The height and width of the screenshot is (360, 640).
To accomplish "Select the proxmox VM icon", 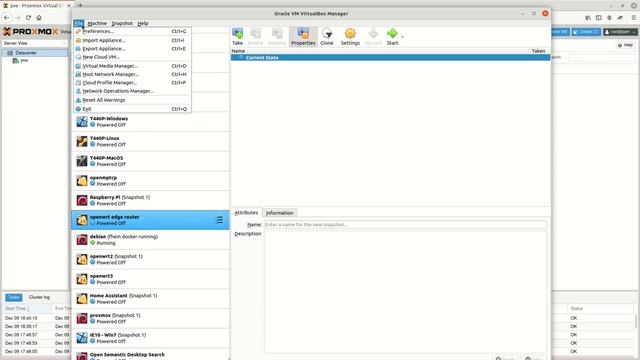I will pos(82,318).
